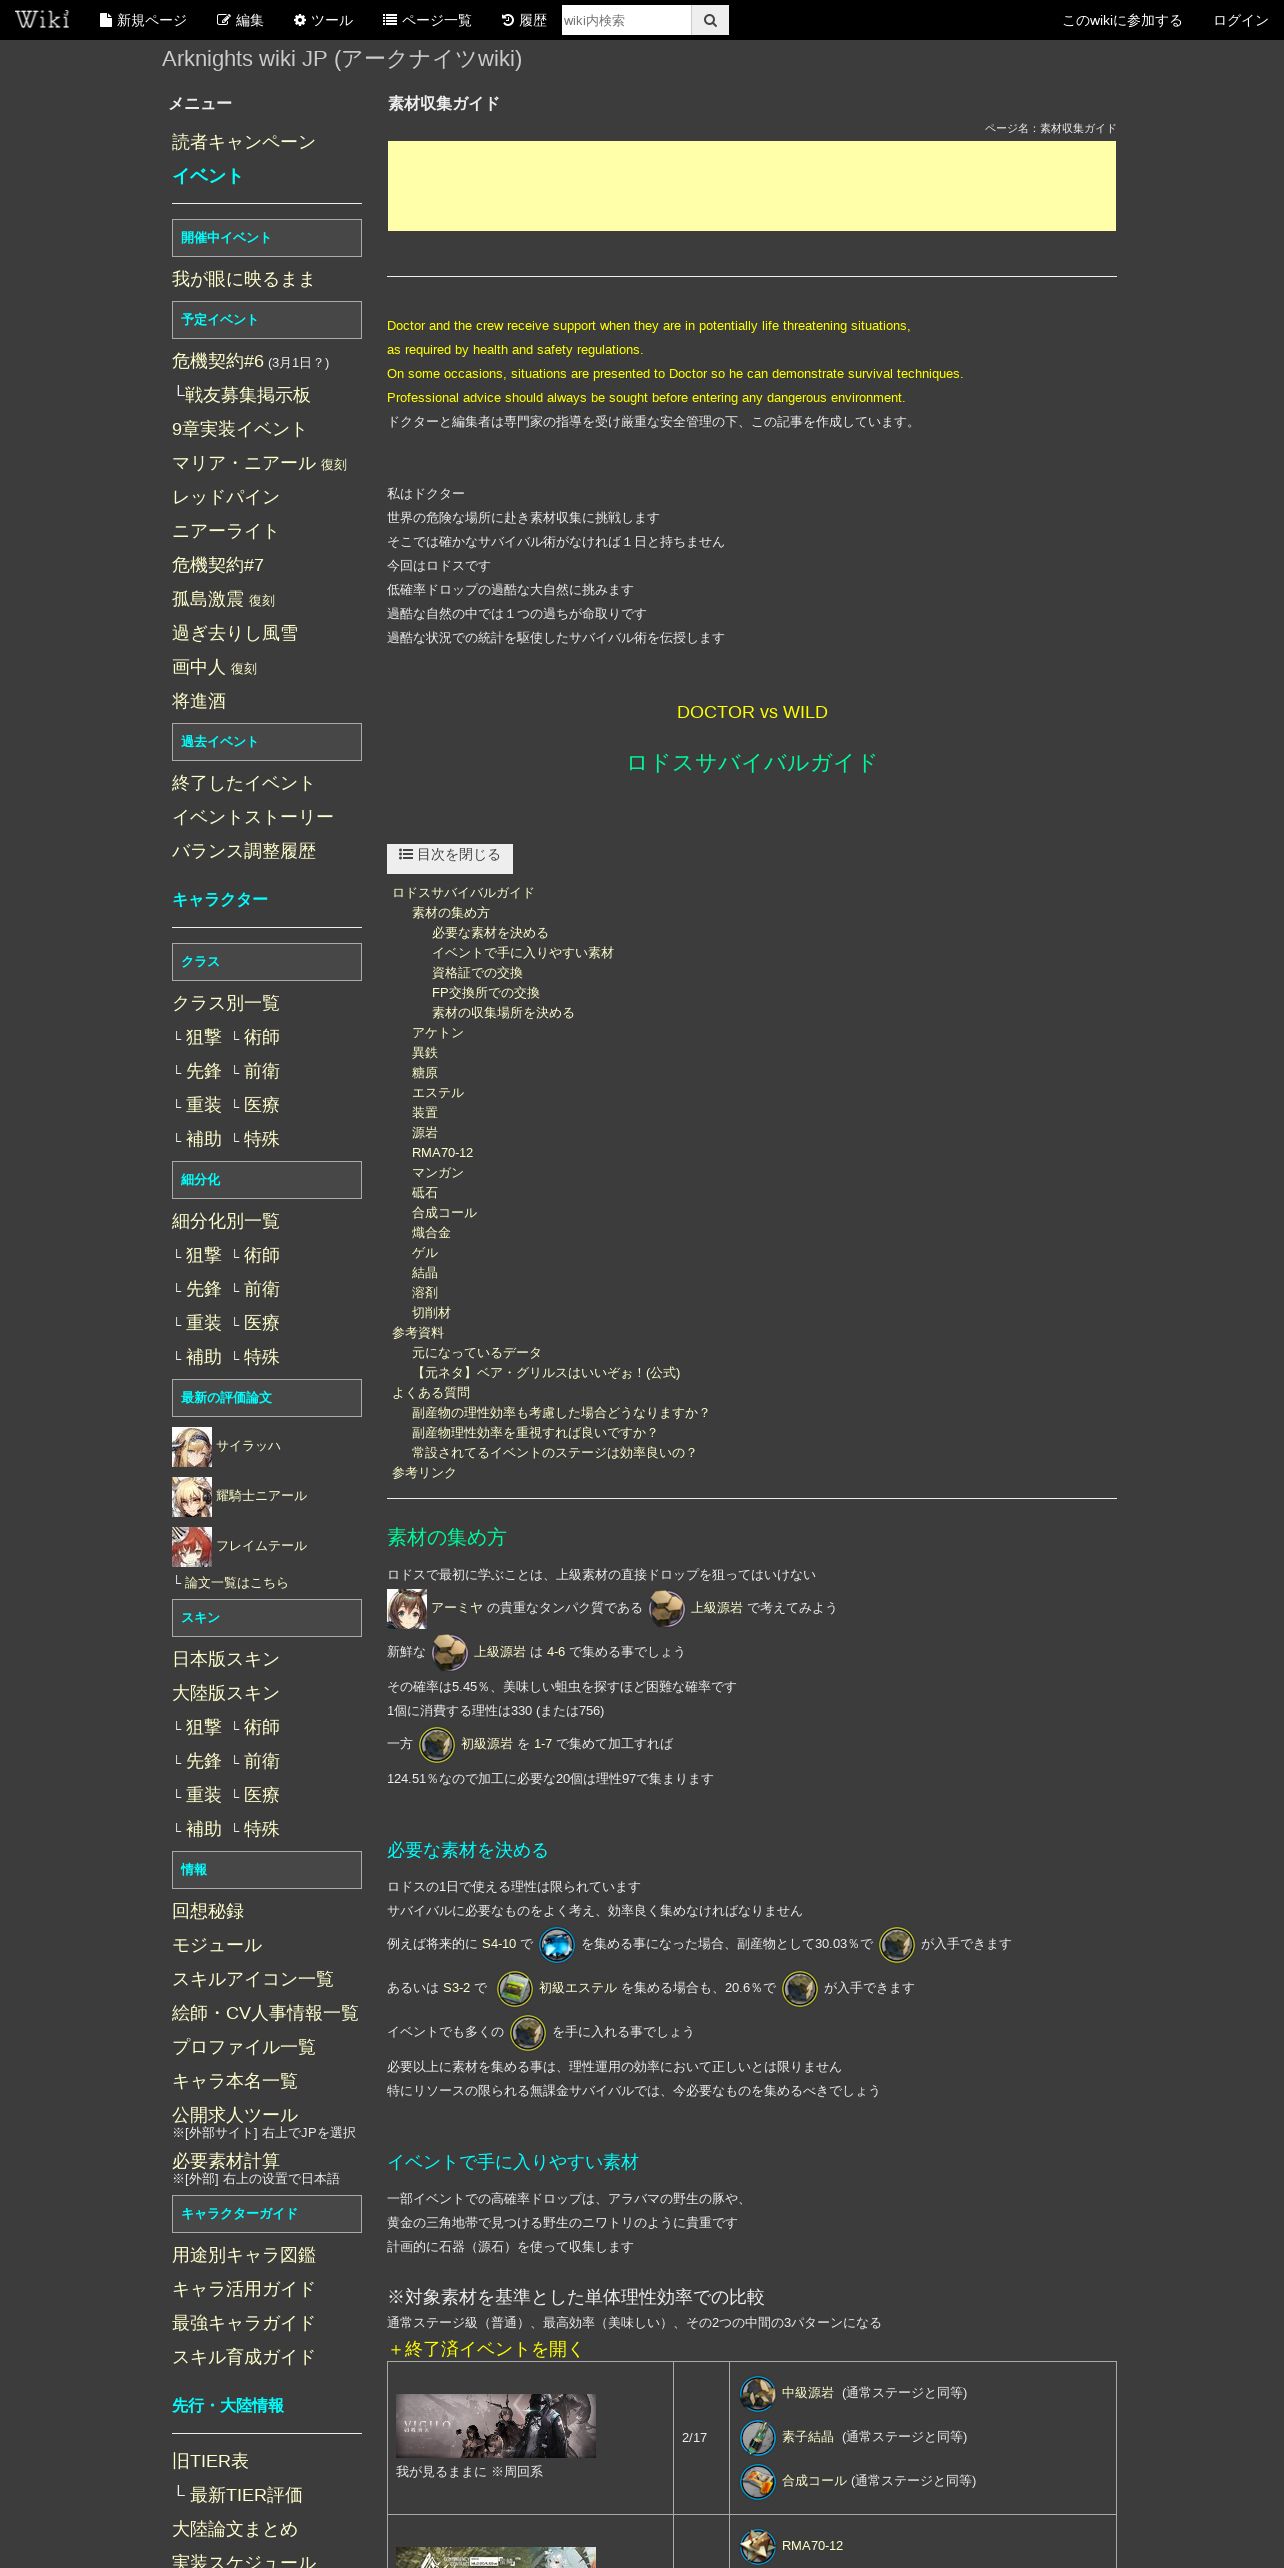The image size is (1284, 2568).
Task: Click 中級源岩 material icon in table
Action: tap(758, 2394)
